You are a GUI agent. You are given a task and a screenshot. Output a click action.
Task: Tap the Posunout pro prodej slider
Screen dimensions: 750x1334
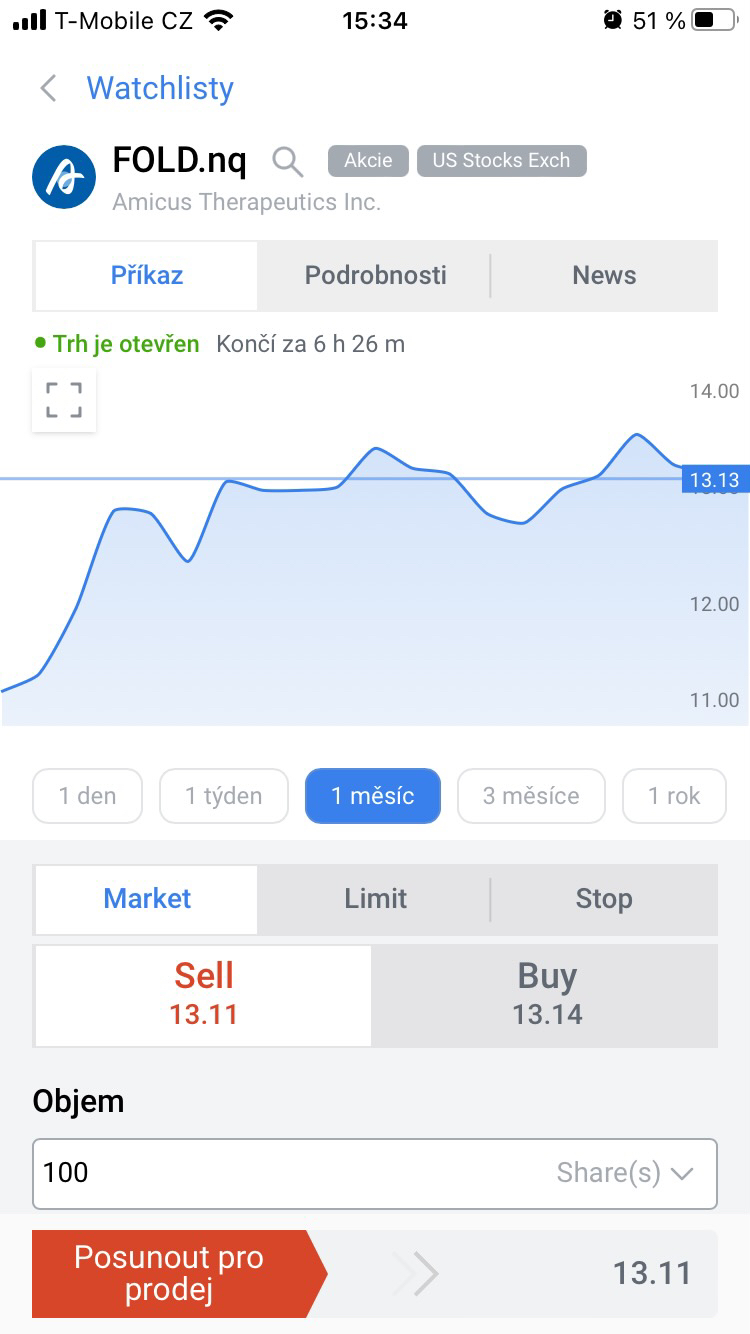point(170,1273)
